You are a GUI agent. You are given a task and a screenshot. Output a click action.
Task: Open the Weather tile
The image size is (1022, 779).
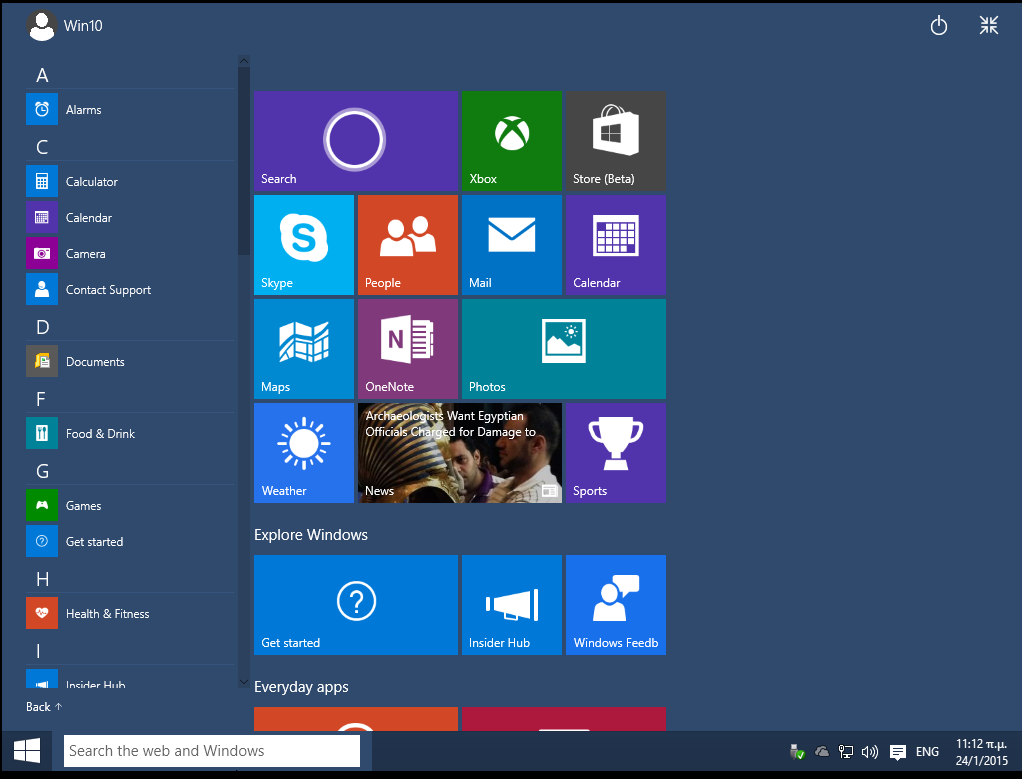coord(304,453)
